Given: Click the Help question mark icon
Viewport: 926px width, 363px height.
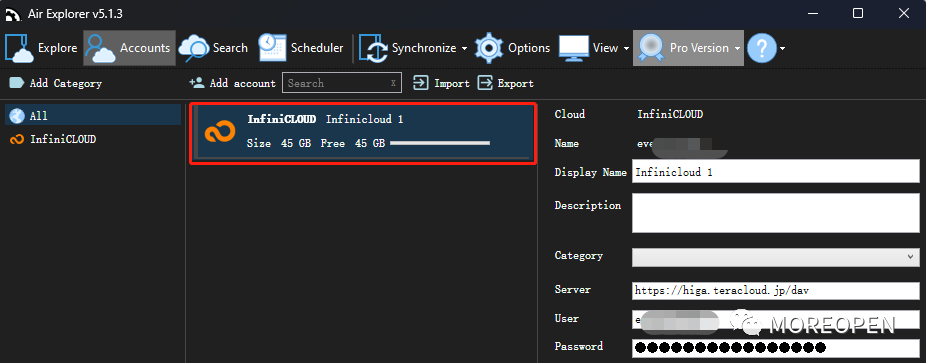Looking at the screenshot, I should (761, 48).
